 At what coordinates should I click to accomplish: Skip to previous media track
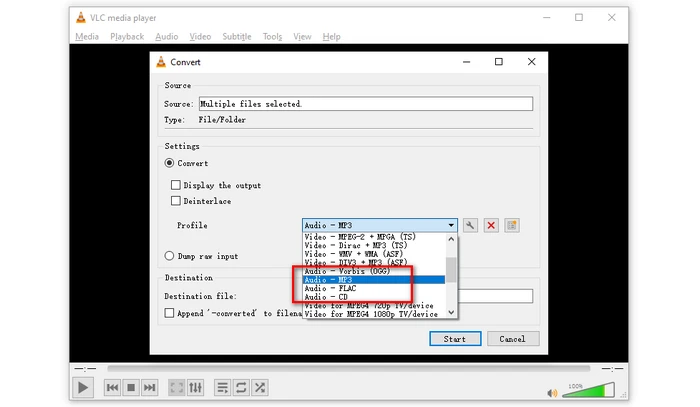113,387
